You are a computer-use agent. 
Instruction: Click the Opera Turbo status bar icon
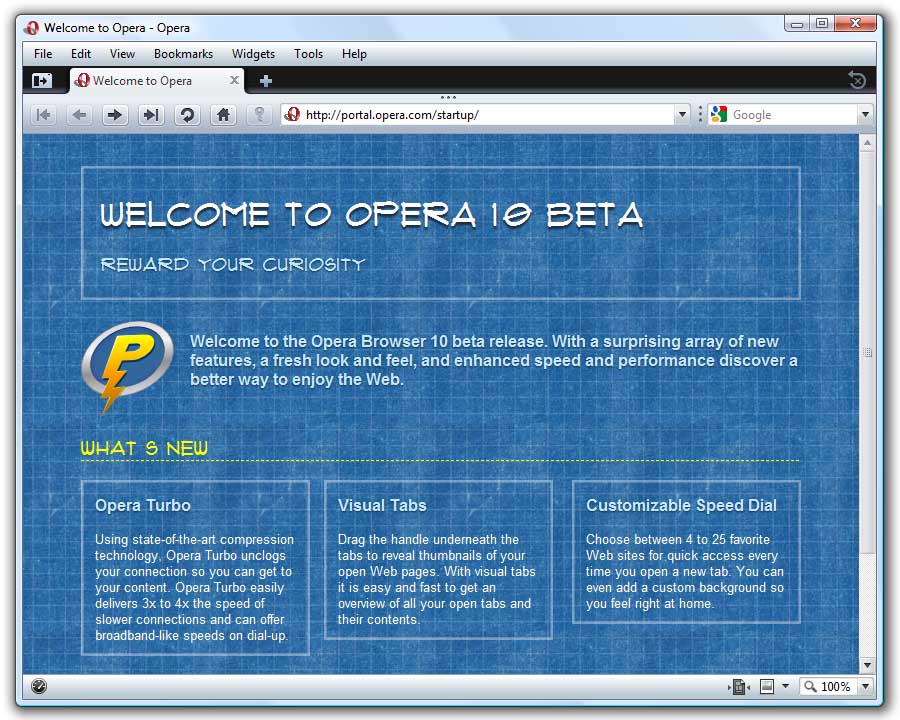click(39, 686)
